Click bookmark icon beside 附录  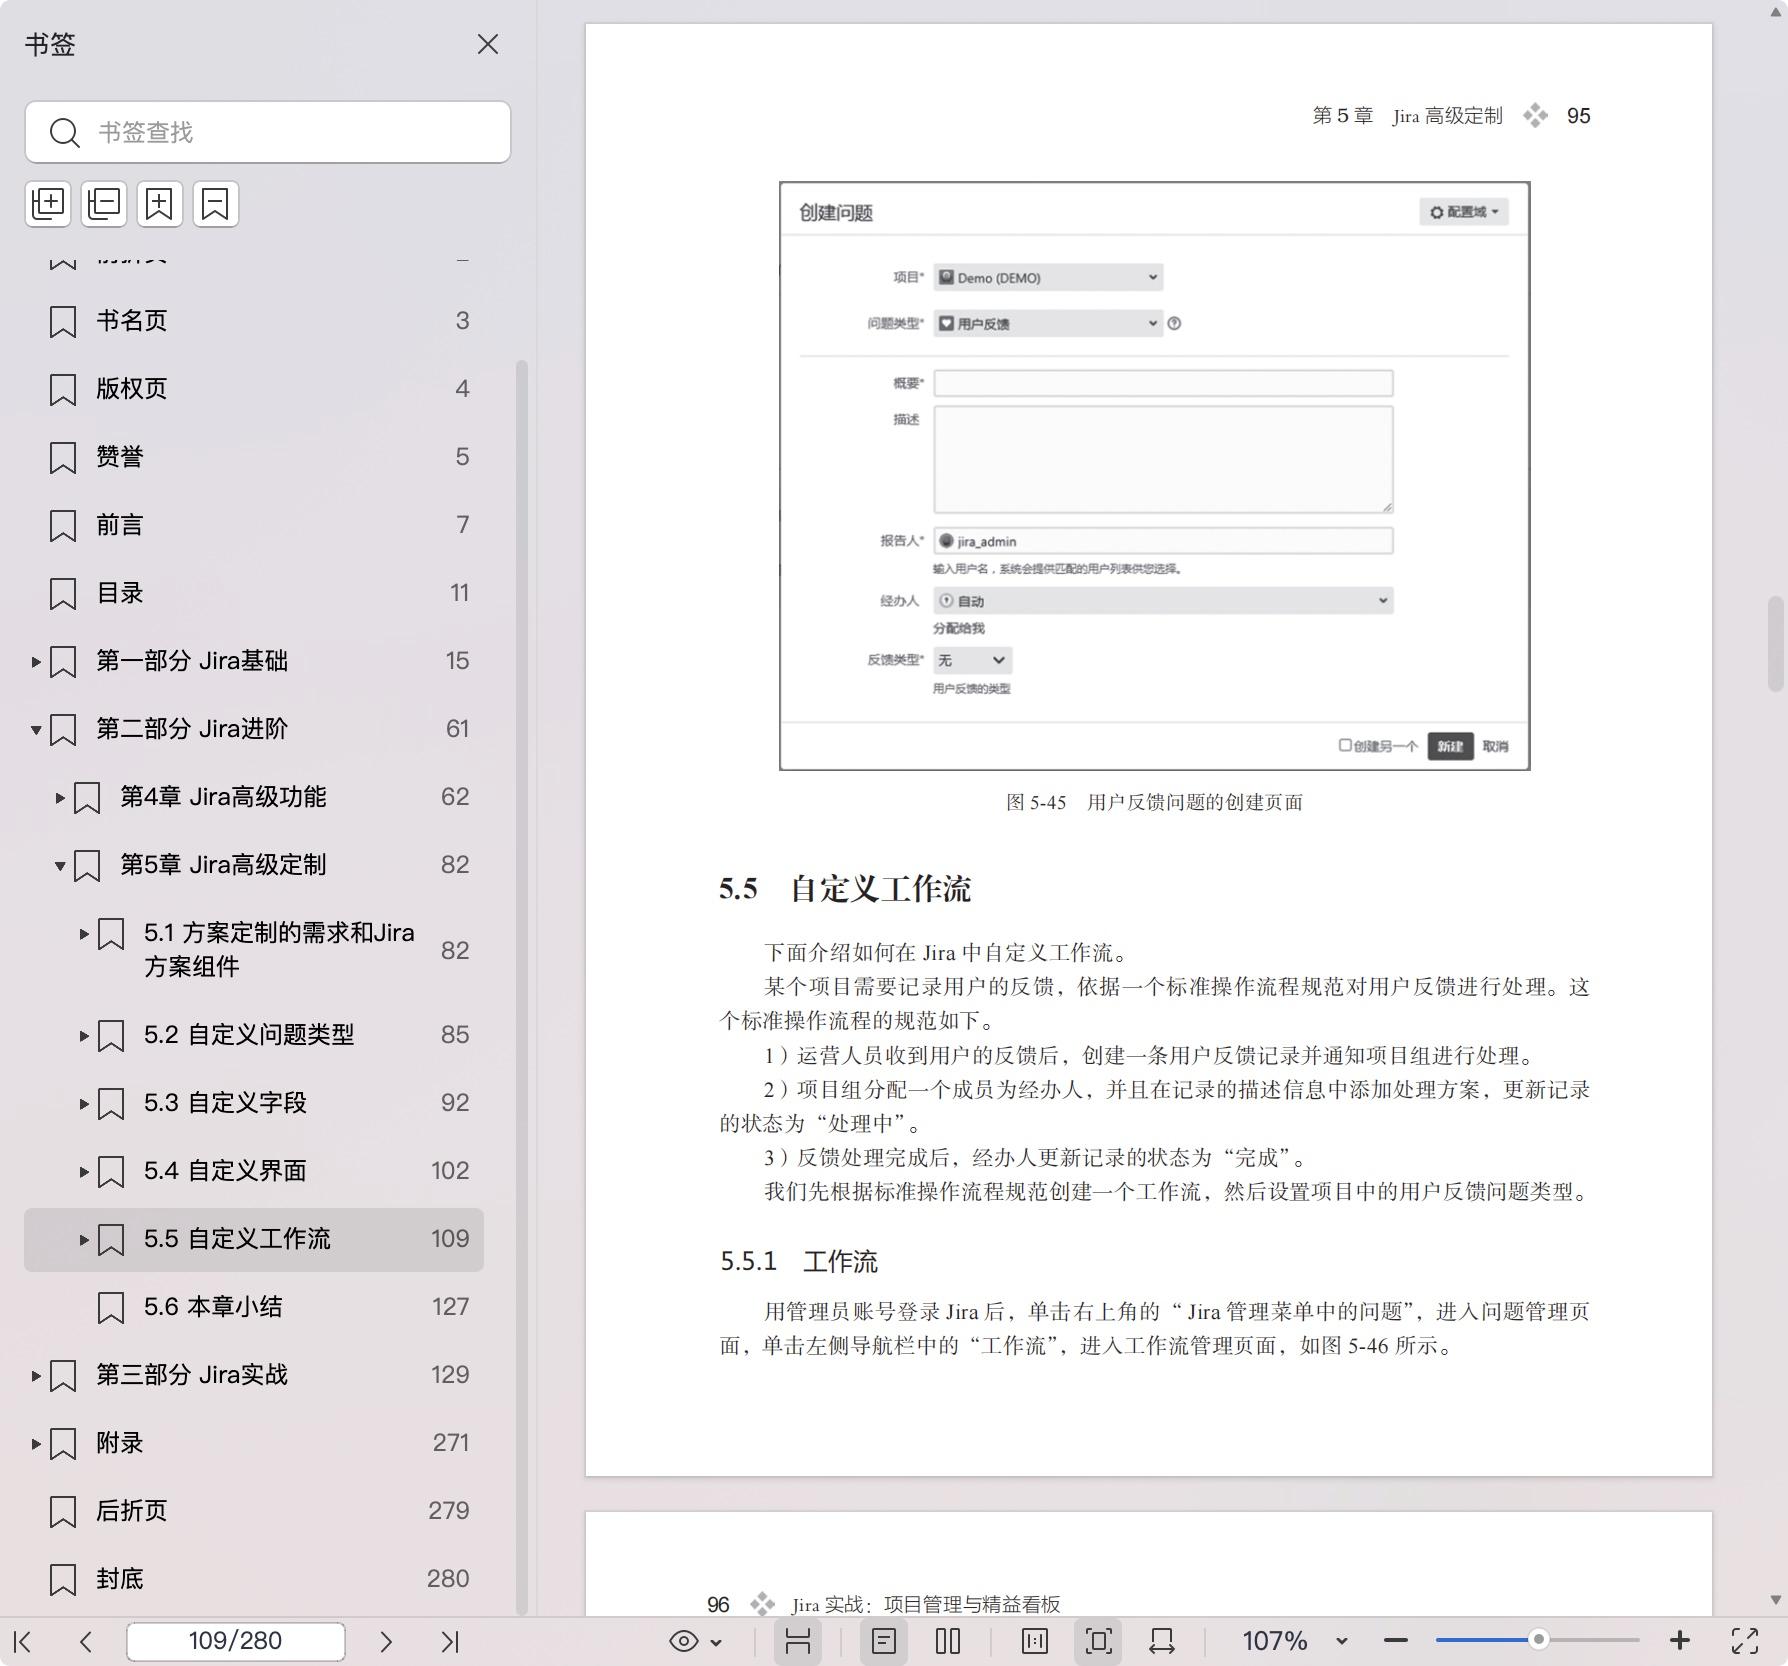[63, 1444]
